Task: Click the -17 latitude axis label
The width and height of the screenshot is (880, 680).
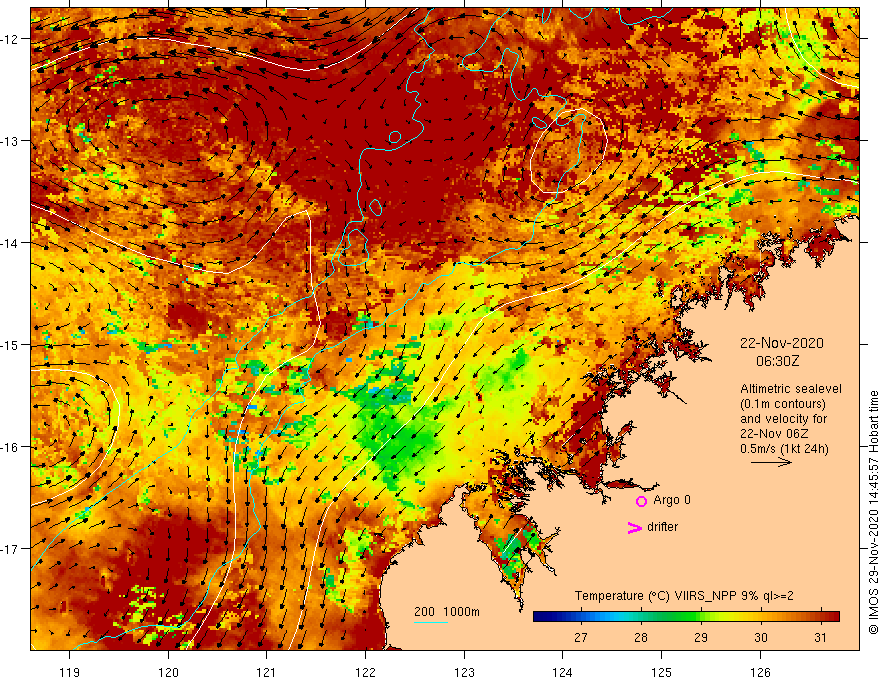Action: [x=10, y=549]
